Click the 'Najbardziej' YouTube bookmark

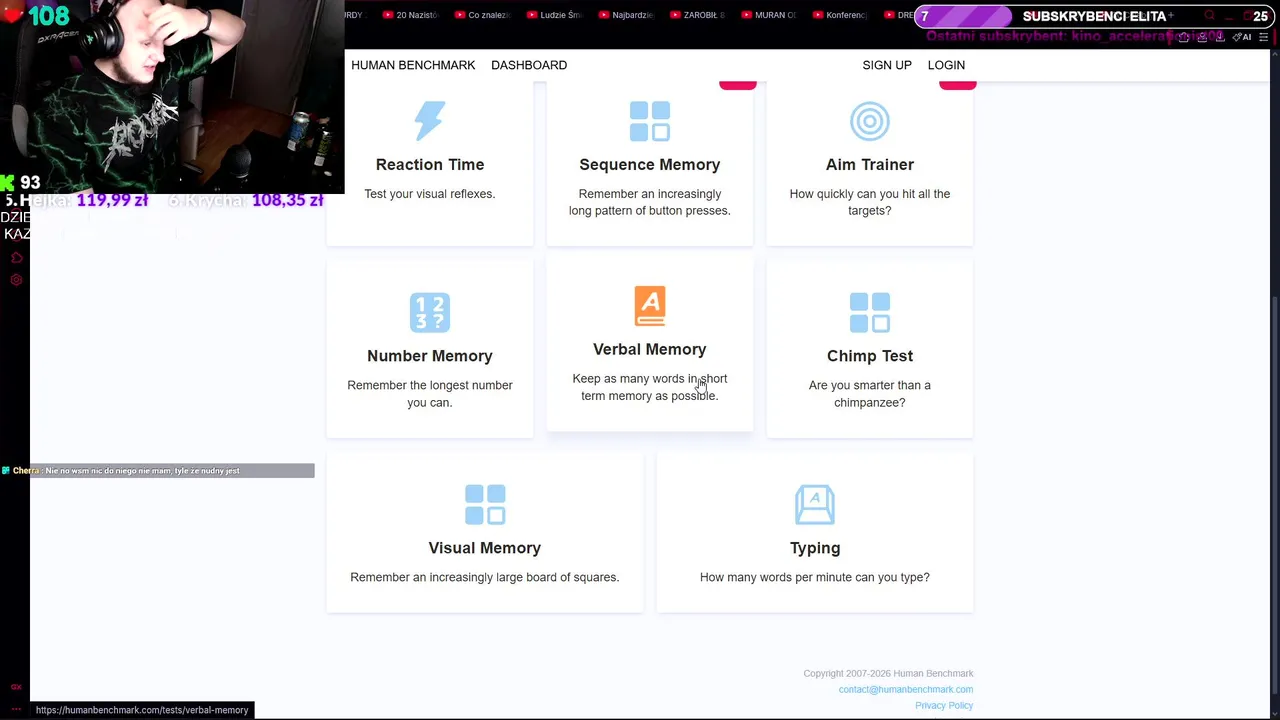click(626, 15)
